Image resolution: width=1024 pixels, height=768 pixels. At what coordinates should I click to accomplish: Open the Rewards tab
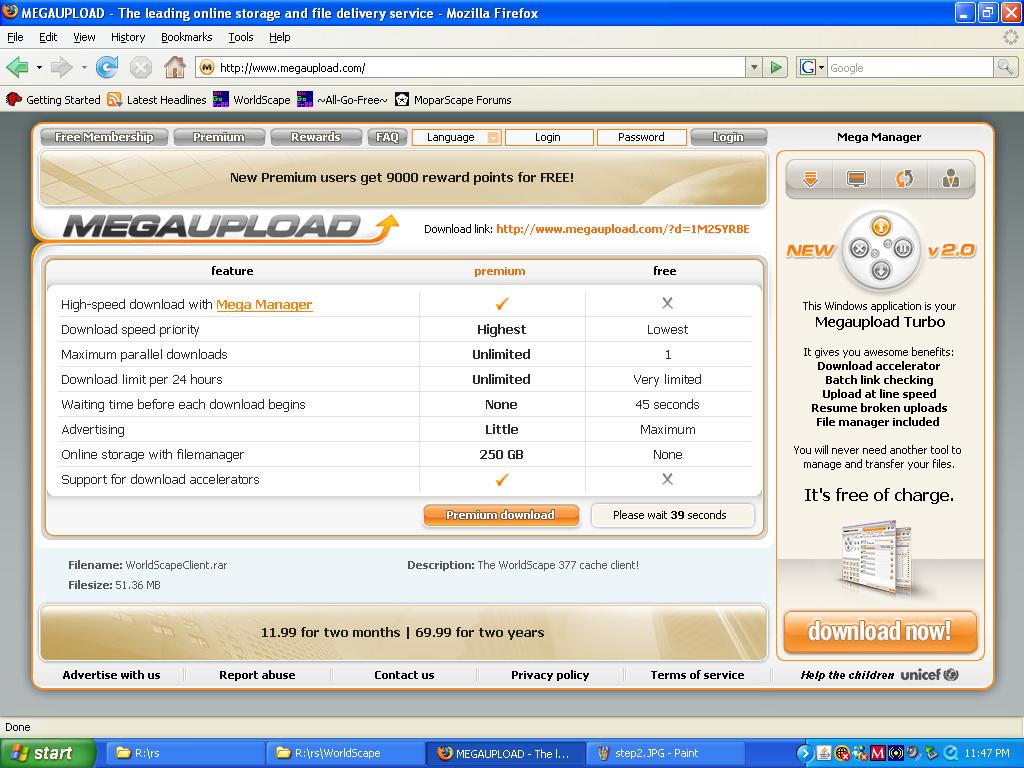tap(315, 137)
